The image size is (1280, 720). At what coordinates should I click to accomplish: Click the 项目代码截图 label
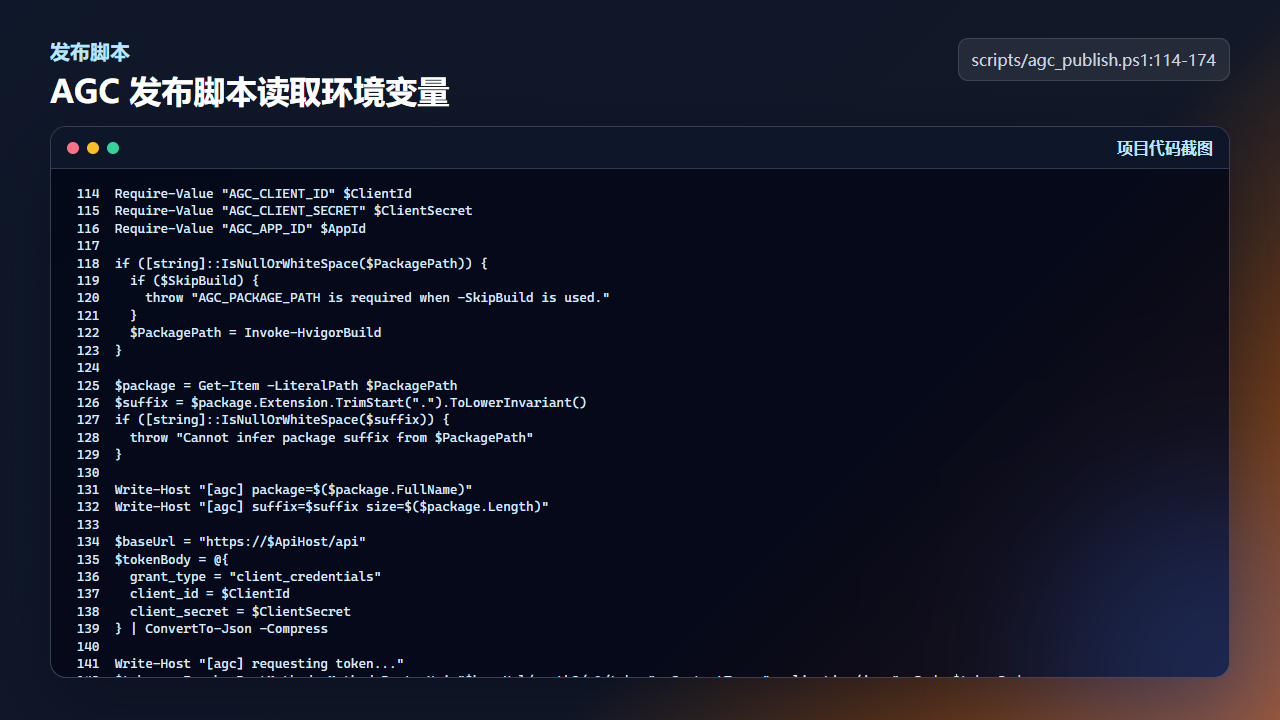pyautogui.click(x=1164, y=148)
